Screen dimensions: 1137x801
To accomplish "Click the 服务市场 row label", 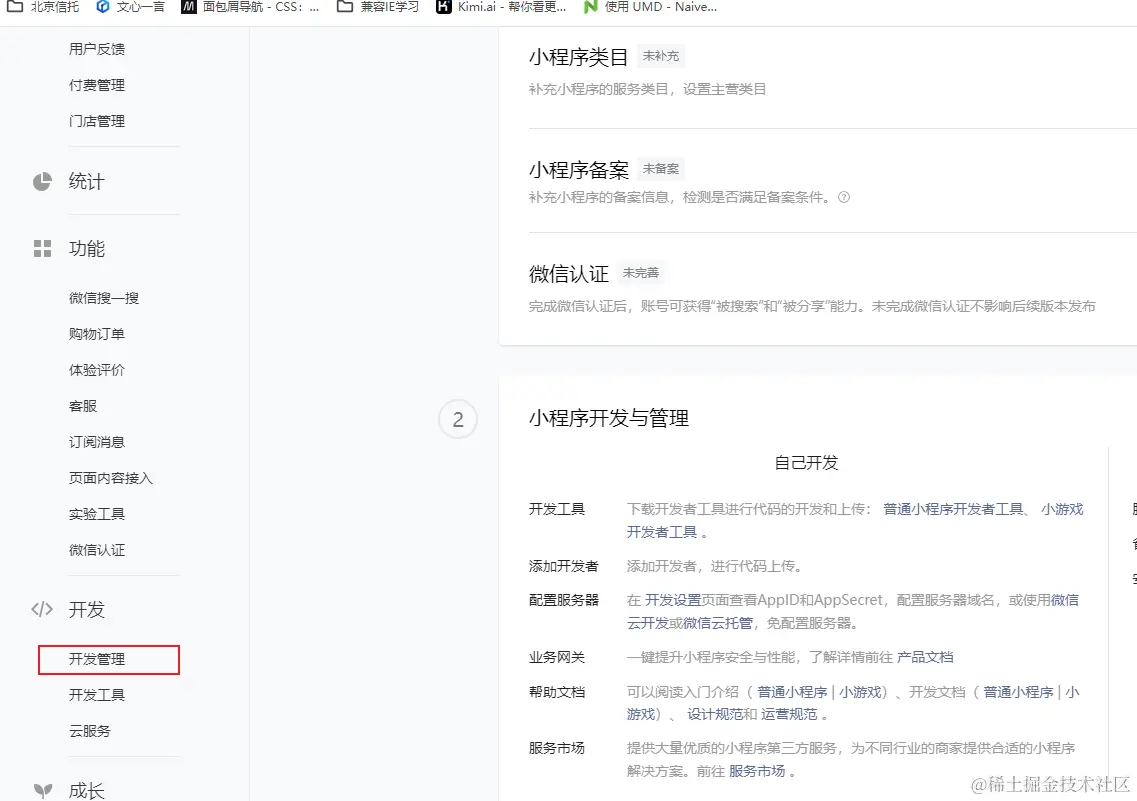I will (556, 748).
